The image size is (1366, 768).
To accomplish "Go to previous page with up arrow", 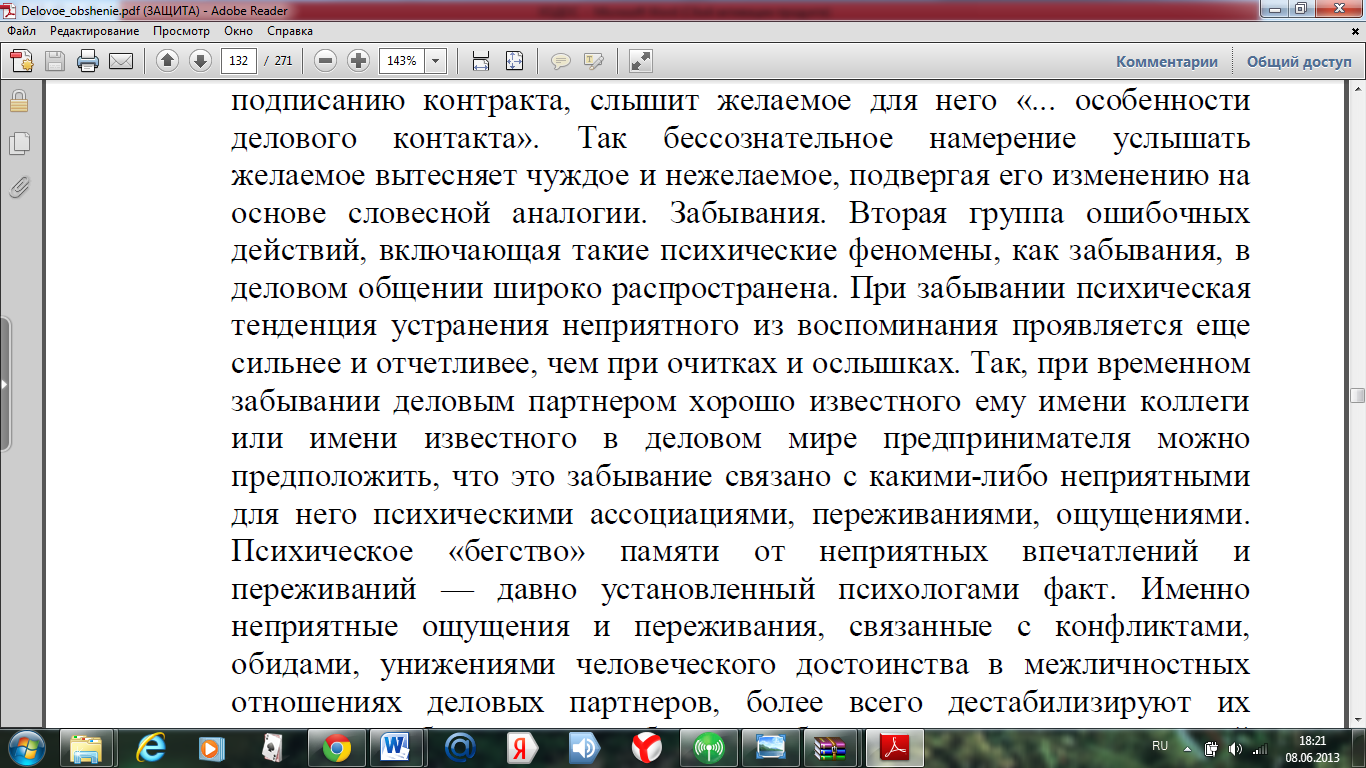I will (168, 61).
